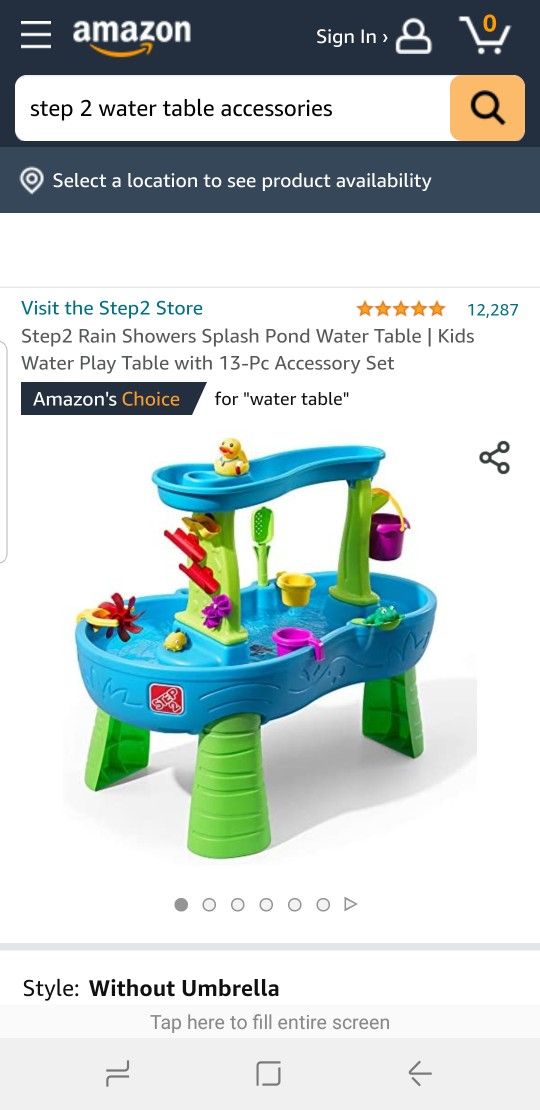Screen dimensions: 540x1110
Task: Select the first image carousel dot
Action: (181, 904)
